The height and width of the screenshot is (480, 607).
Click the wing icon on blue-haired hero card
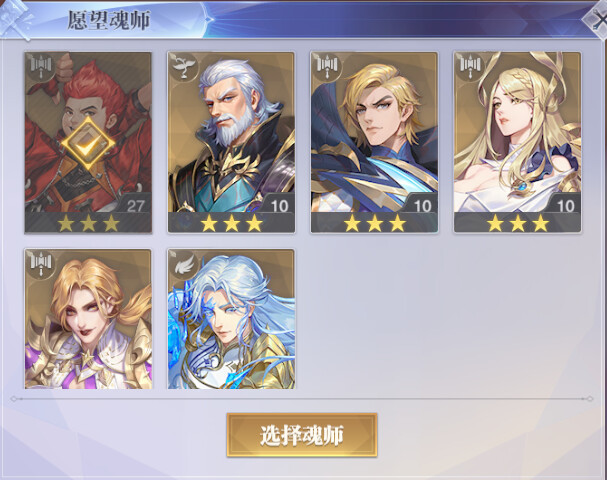tap(183, 263)
